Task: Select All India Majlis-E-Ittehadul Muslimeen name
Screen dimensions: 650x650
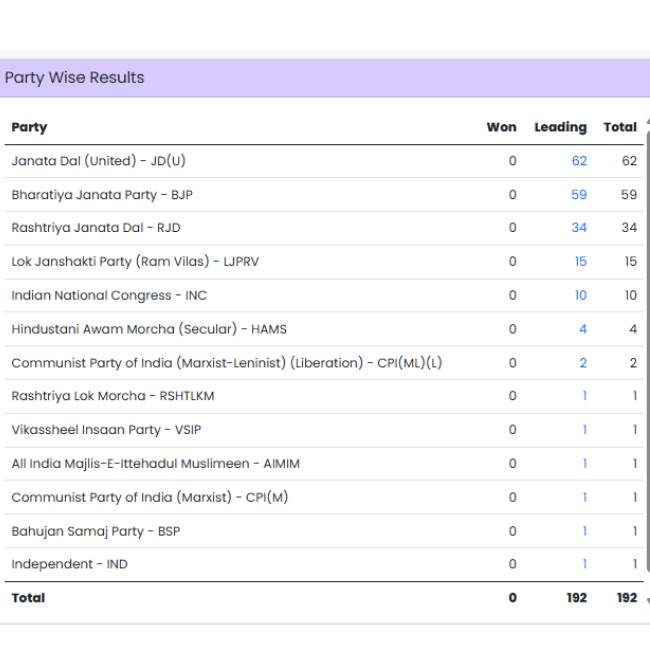Action: click(x=155, y=463)
